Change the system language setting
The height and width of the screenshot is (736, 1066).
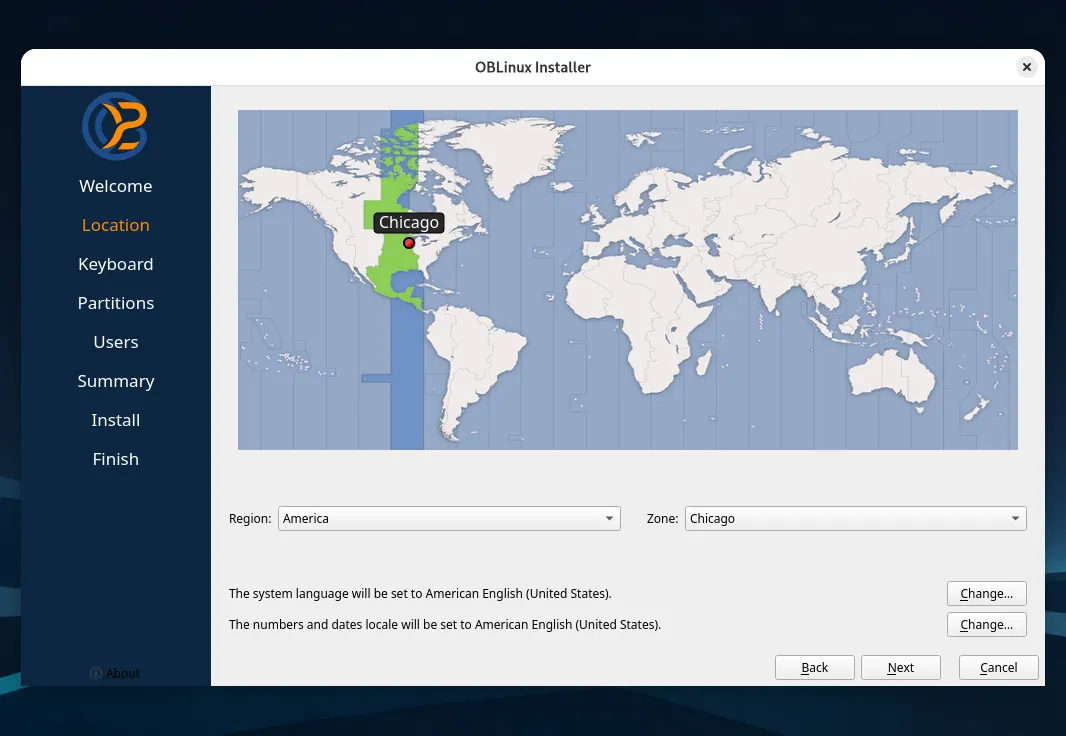click(x=986, y=593)
